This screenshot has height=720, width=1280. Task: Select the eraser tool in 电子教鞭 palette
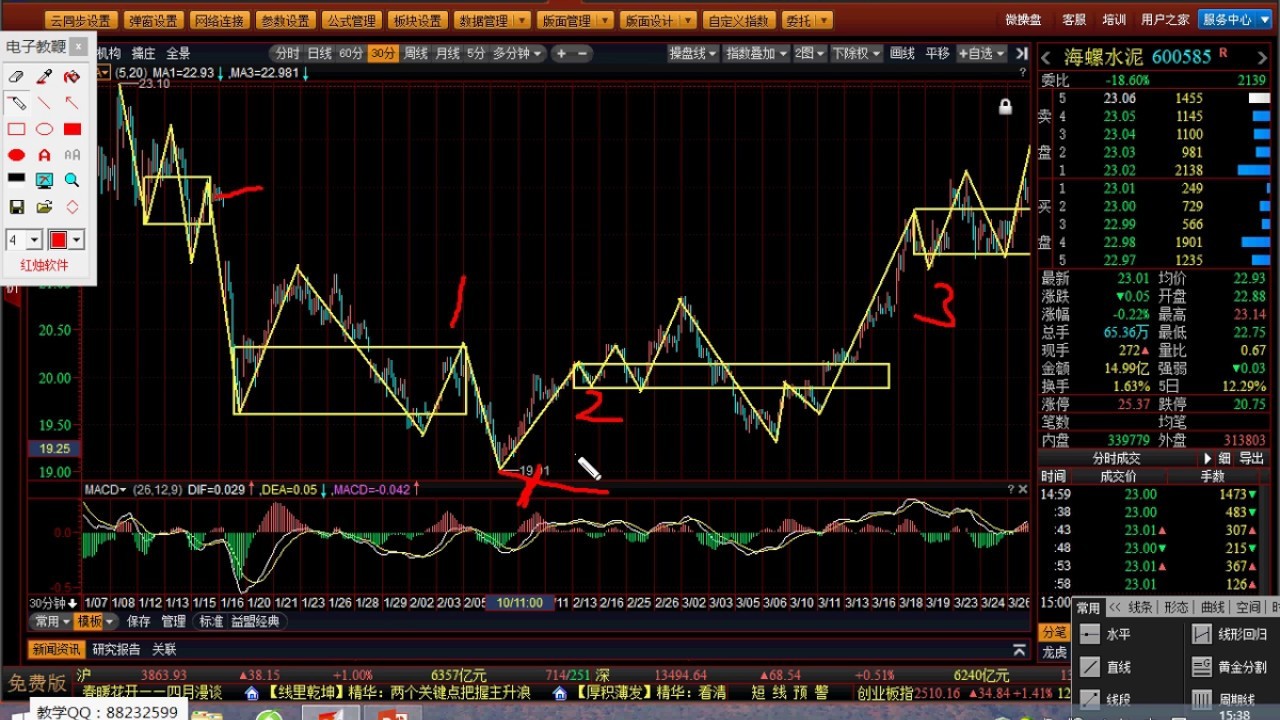(17, 77)
